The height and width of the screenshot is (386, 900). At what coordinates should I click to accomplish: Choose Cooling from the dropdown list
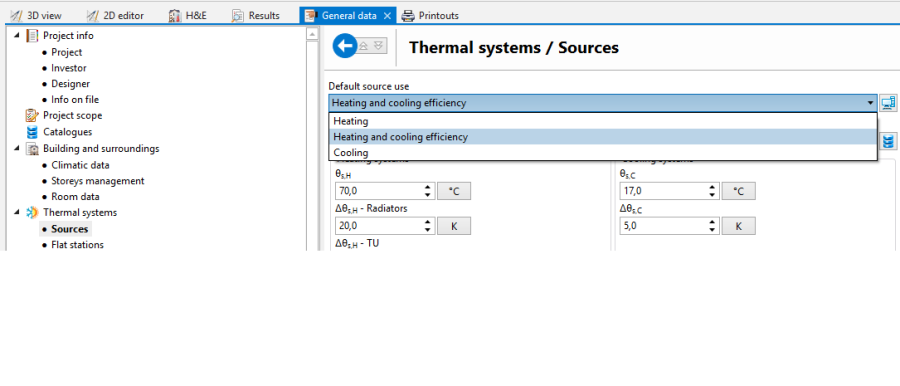603,153
